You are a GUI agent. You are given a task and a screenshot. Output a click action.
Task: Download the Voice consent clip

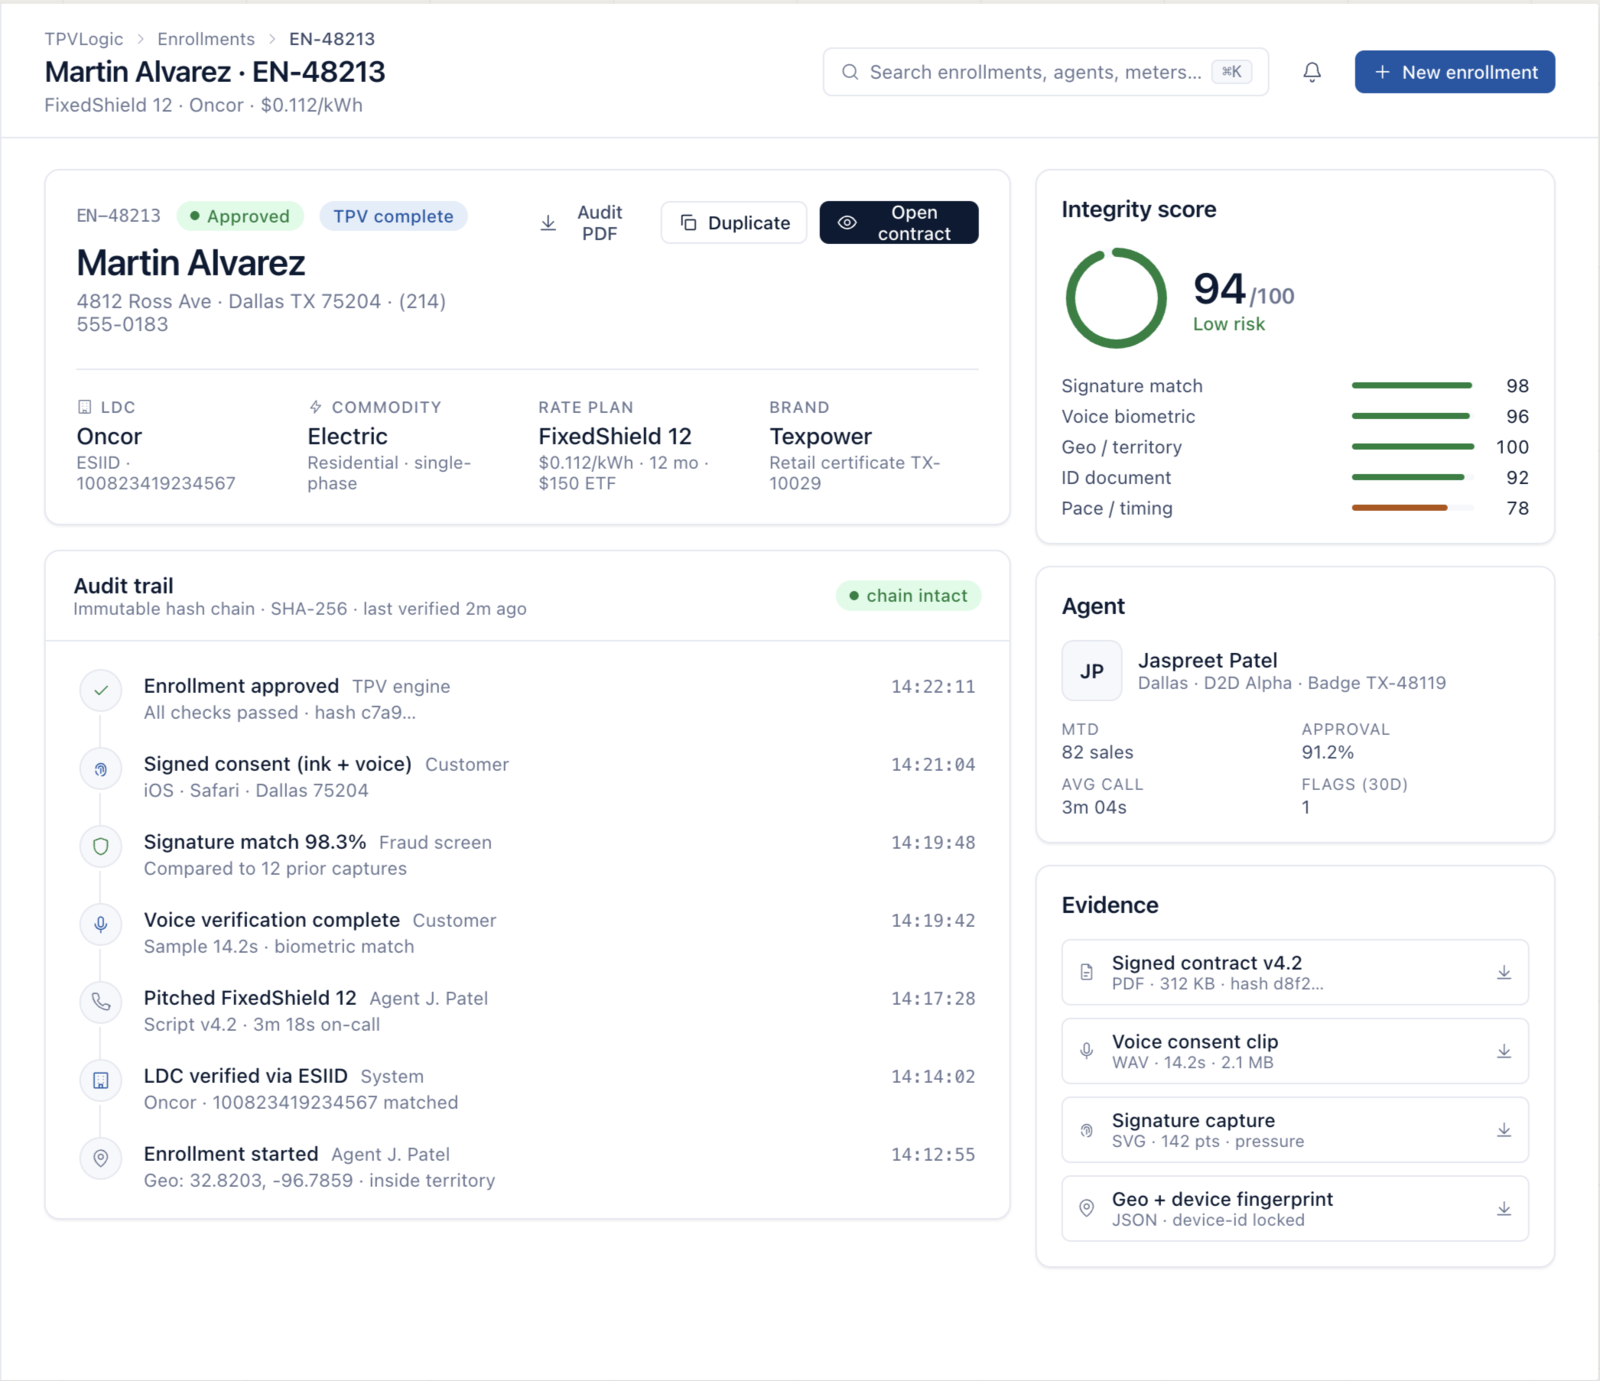(1503, 1052)
